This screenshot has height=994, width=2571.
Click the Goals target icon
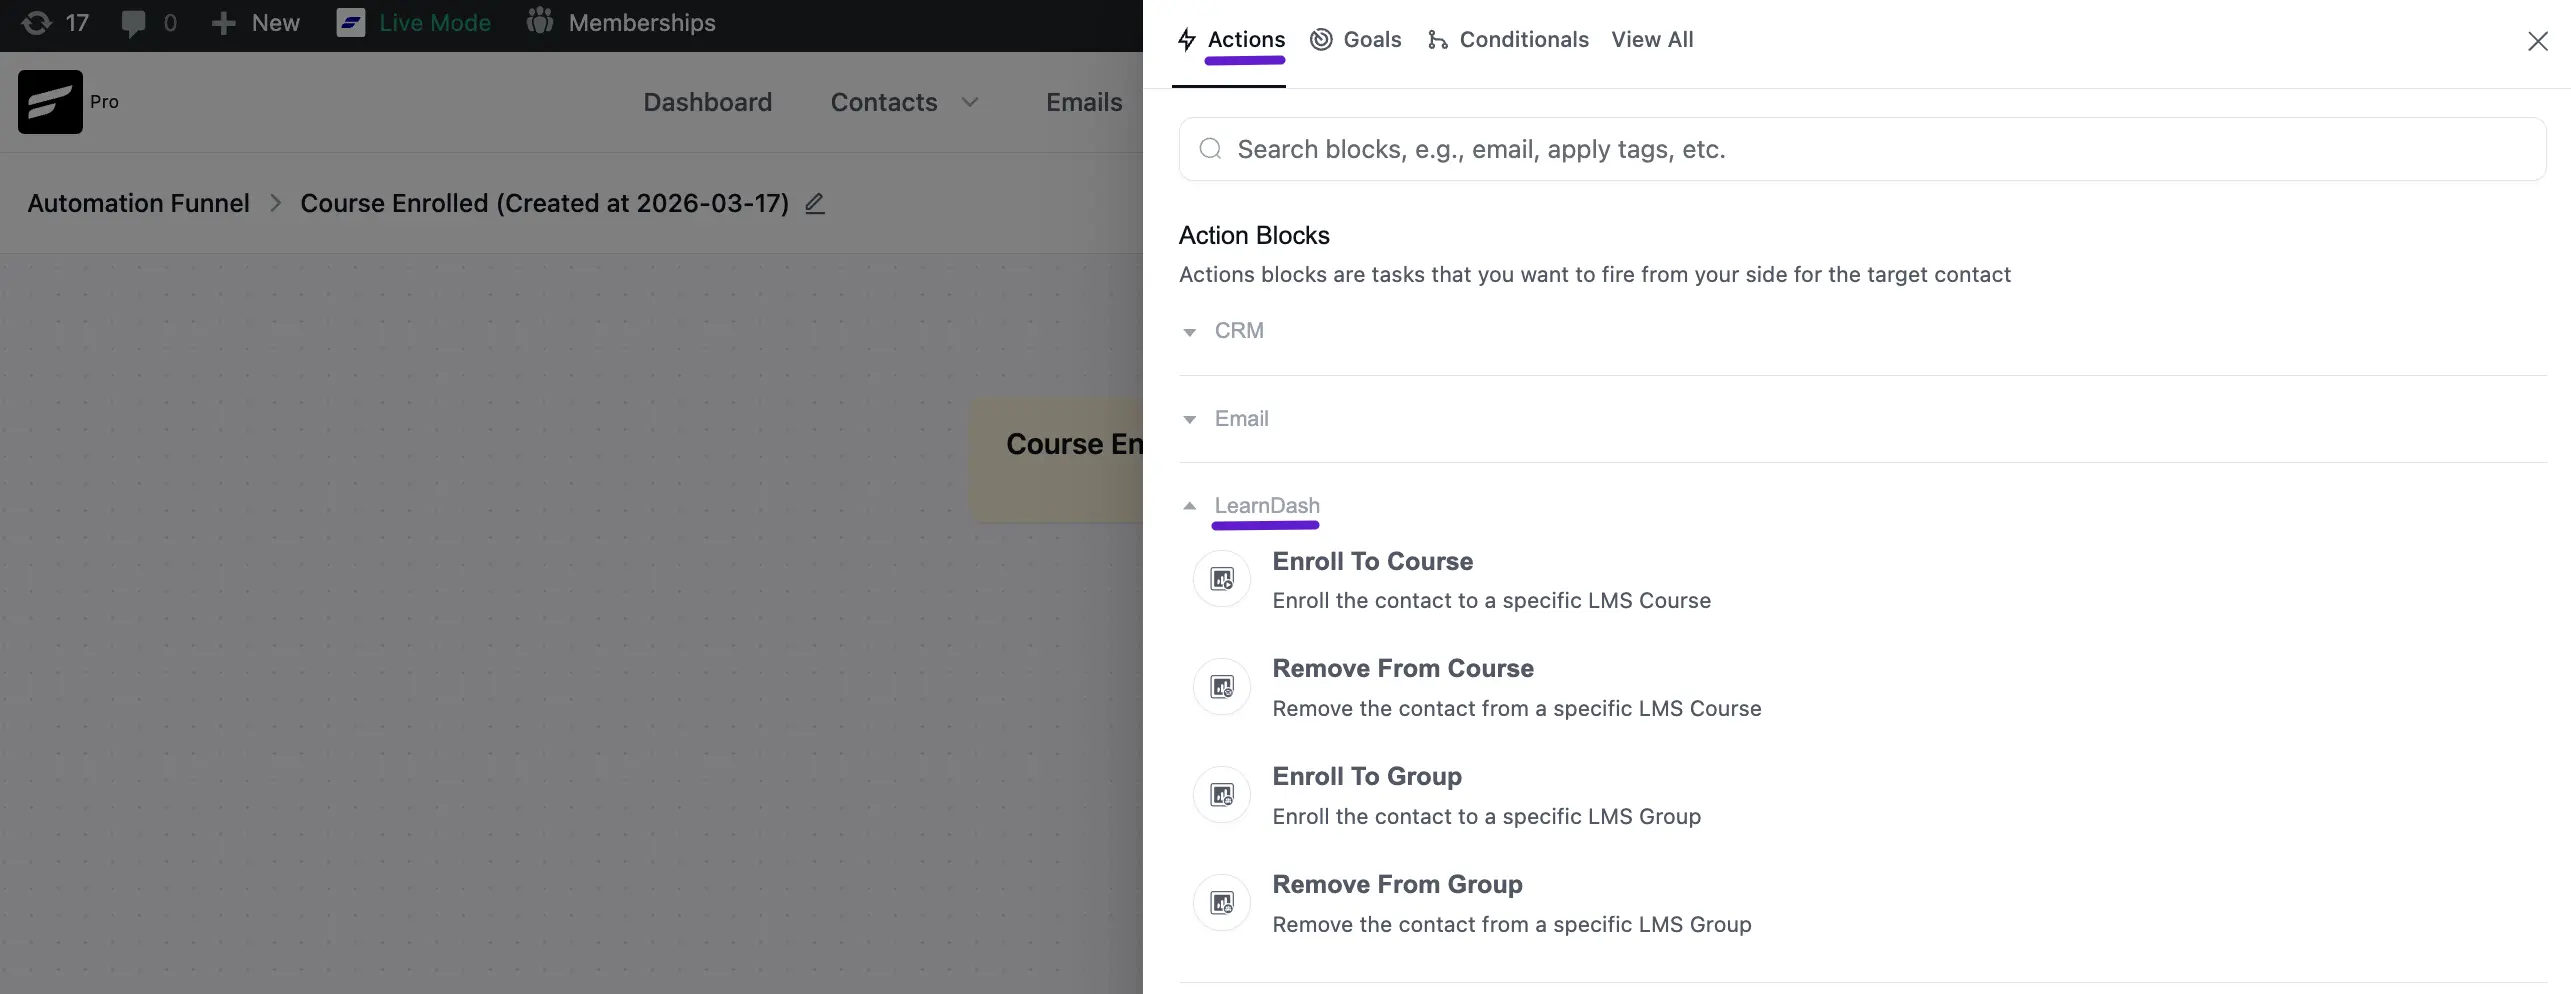pos(1321,40)
